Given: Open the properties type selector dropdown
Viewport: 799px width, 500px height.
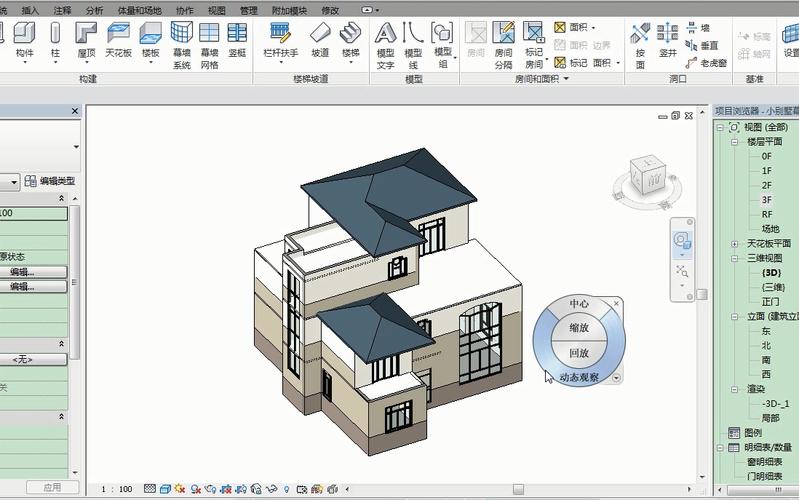Looking at the screenshot, I should [76, 147].
